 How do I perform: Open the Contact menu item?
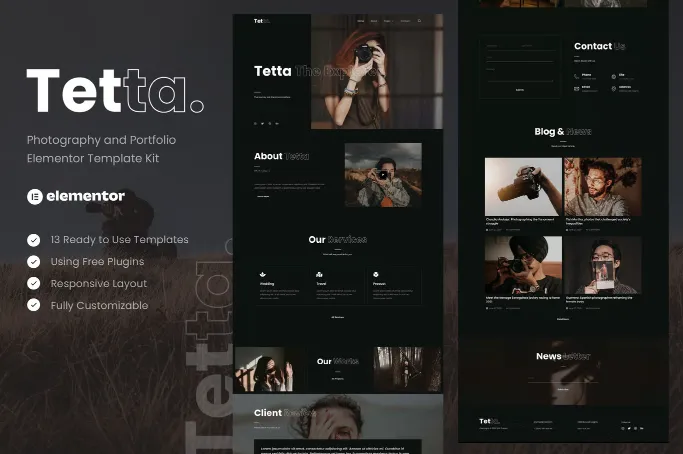click(404, 21)
